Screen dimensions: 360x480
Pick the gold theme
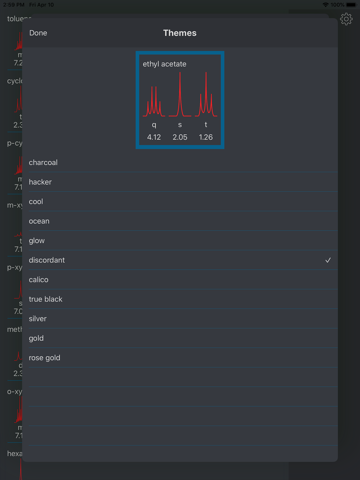pos(180,338)
